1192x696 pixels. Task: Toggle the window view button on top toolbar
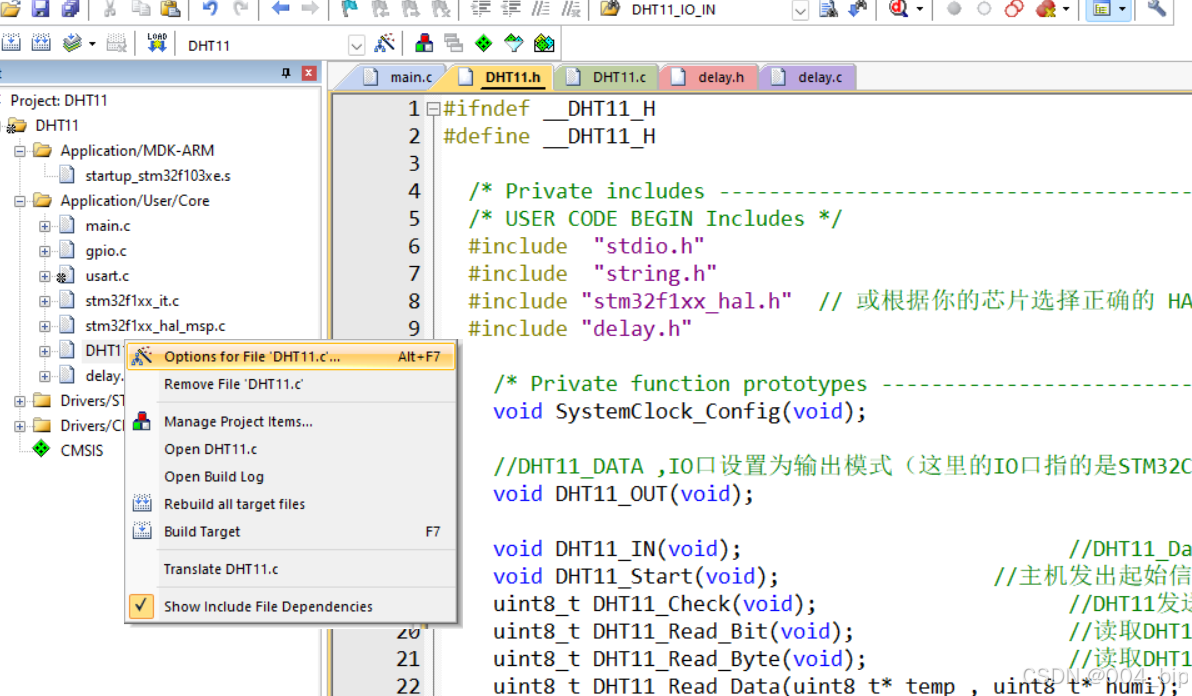tap(1102, 9)
